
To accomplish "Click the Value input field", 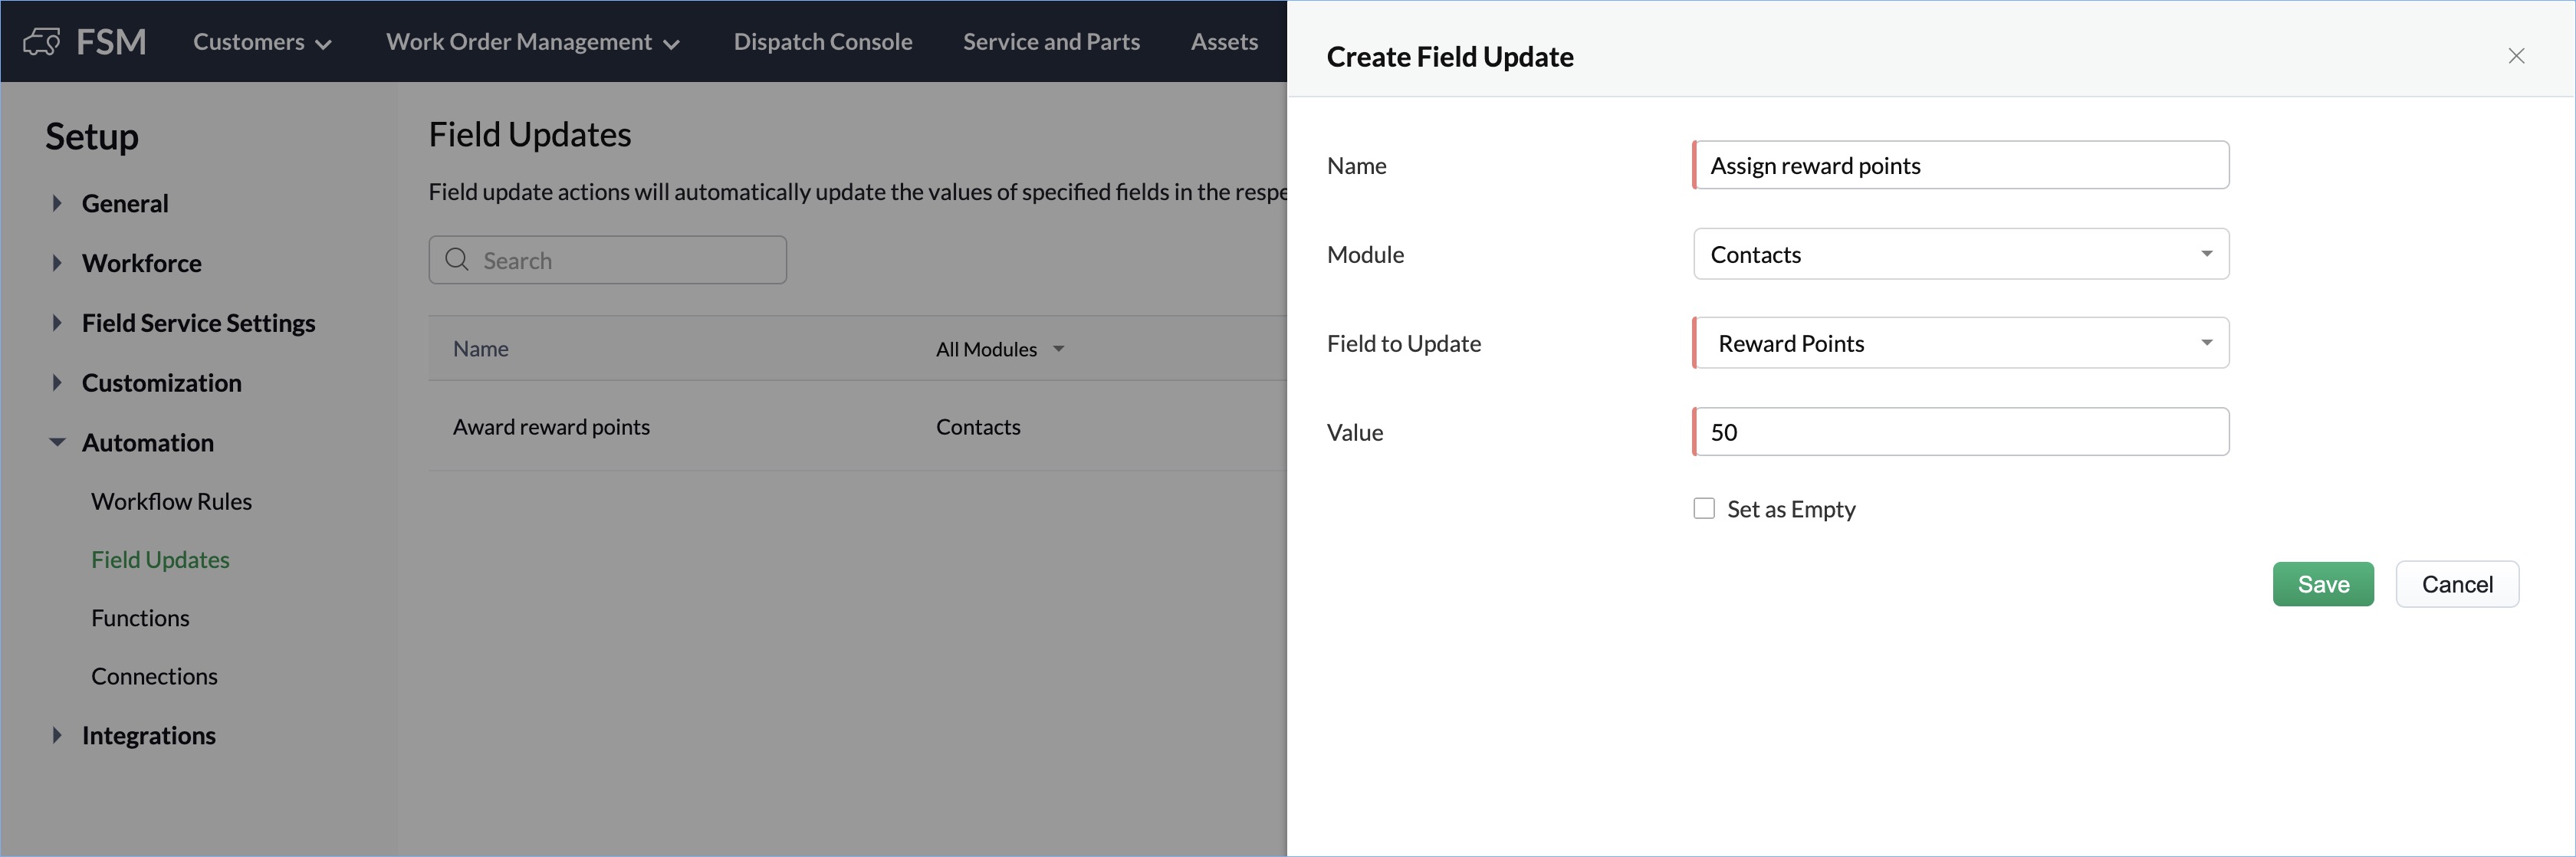I will pos(1960,432).
